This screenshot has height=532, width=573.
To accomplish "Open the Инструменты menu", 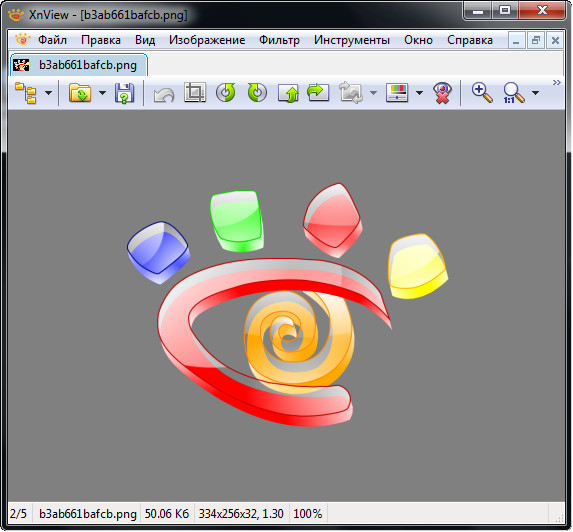I will click(352, 40).
